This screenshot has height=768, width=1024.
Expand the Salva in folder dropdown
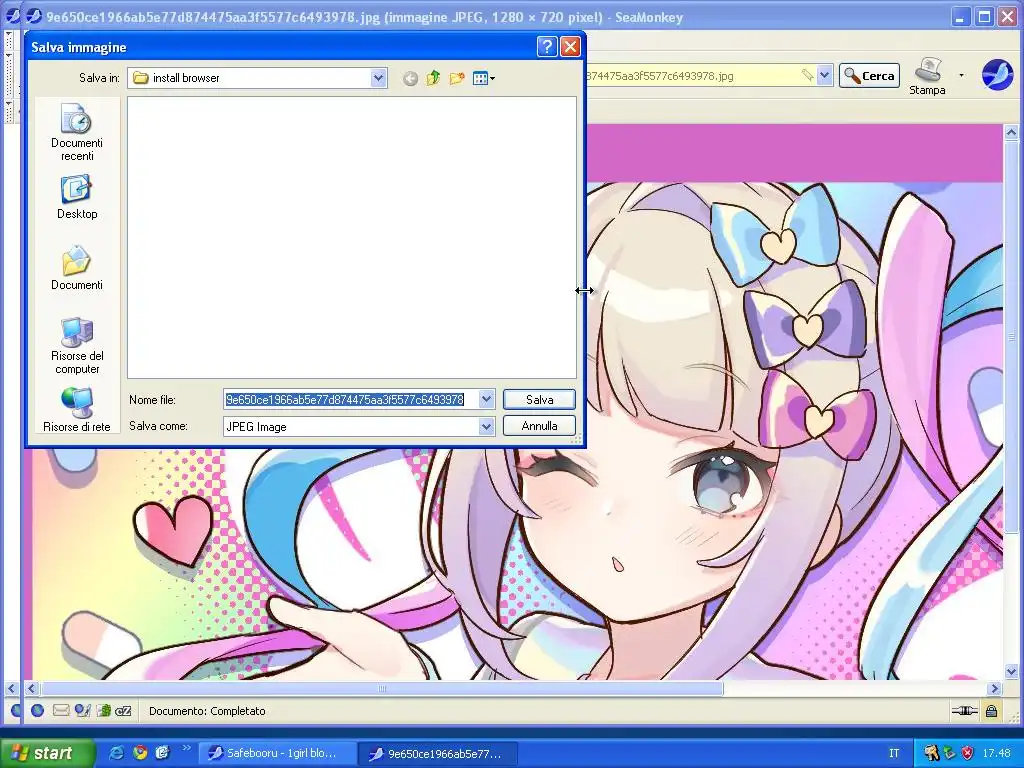(378, 78)
